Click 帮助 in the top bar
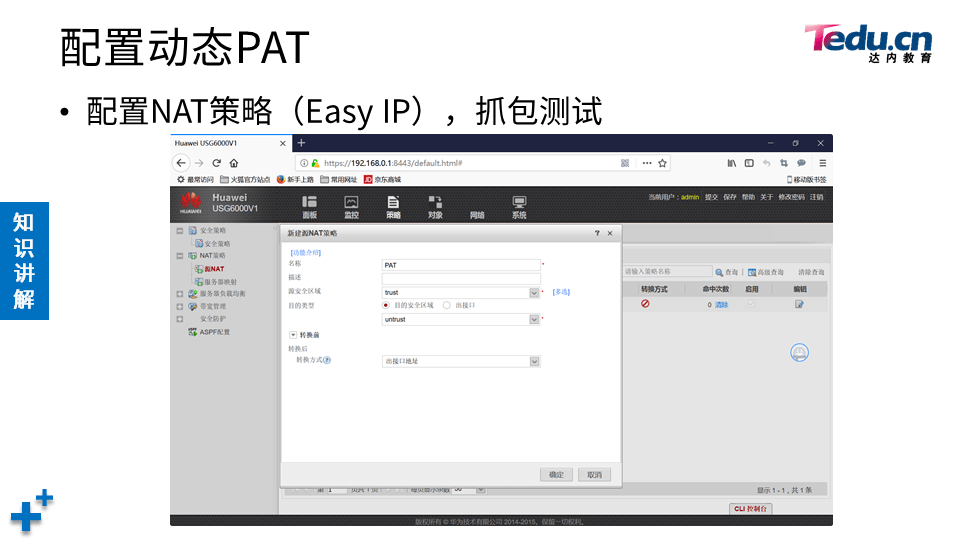The image size is (960, 540). tap(748, 197)
